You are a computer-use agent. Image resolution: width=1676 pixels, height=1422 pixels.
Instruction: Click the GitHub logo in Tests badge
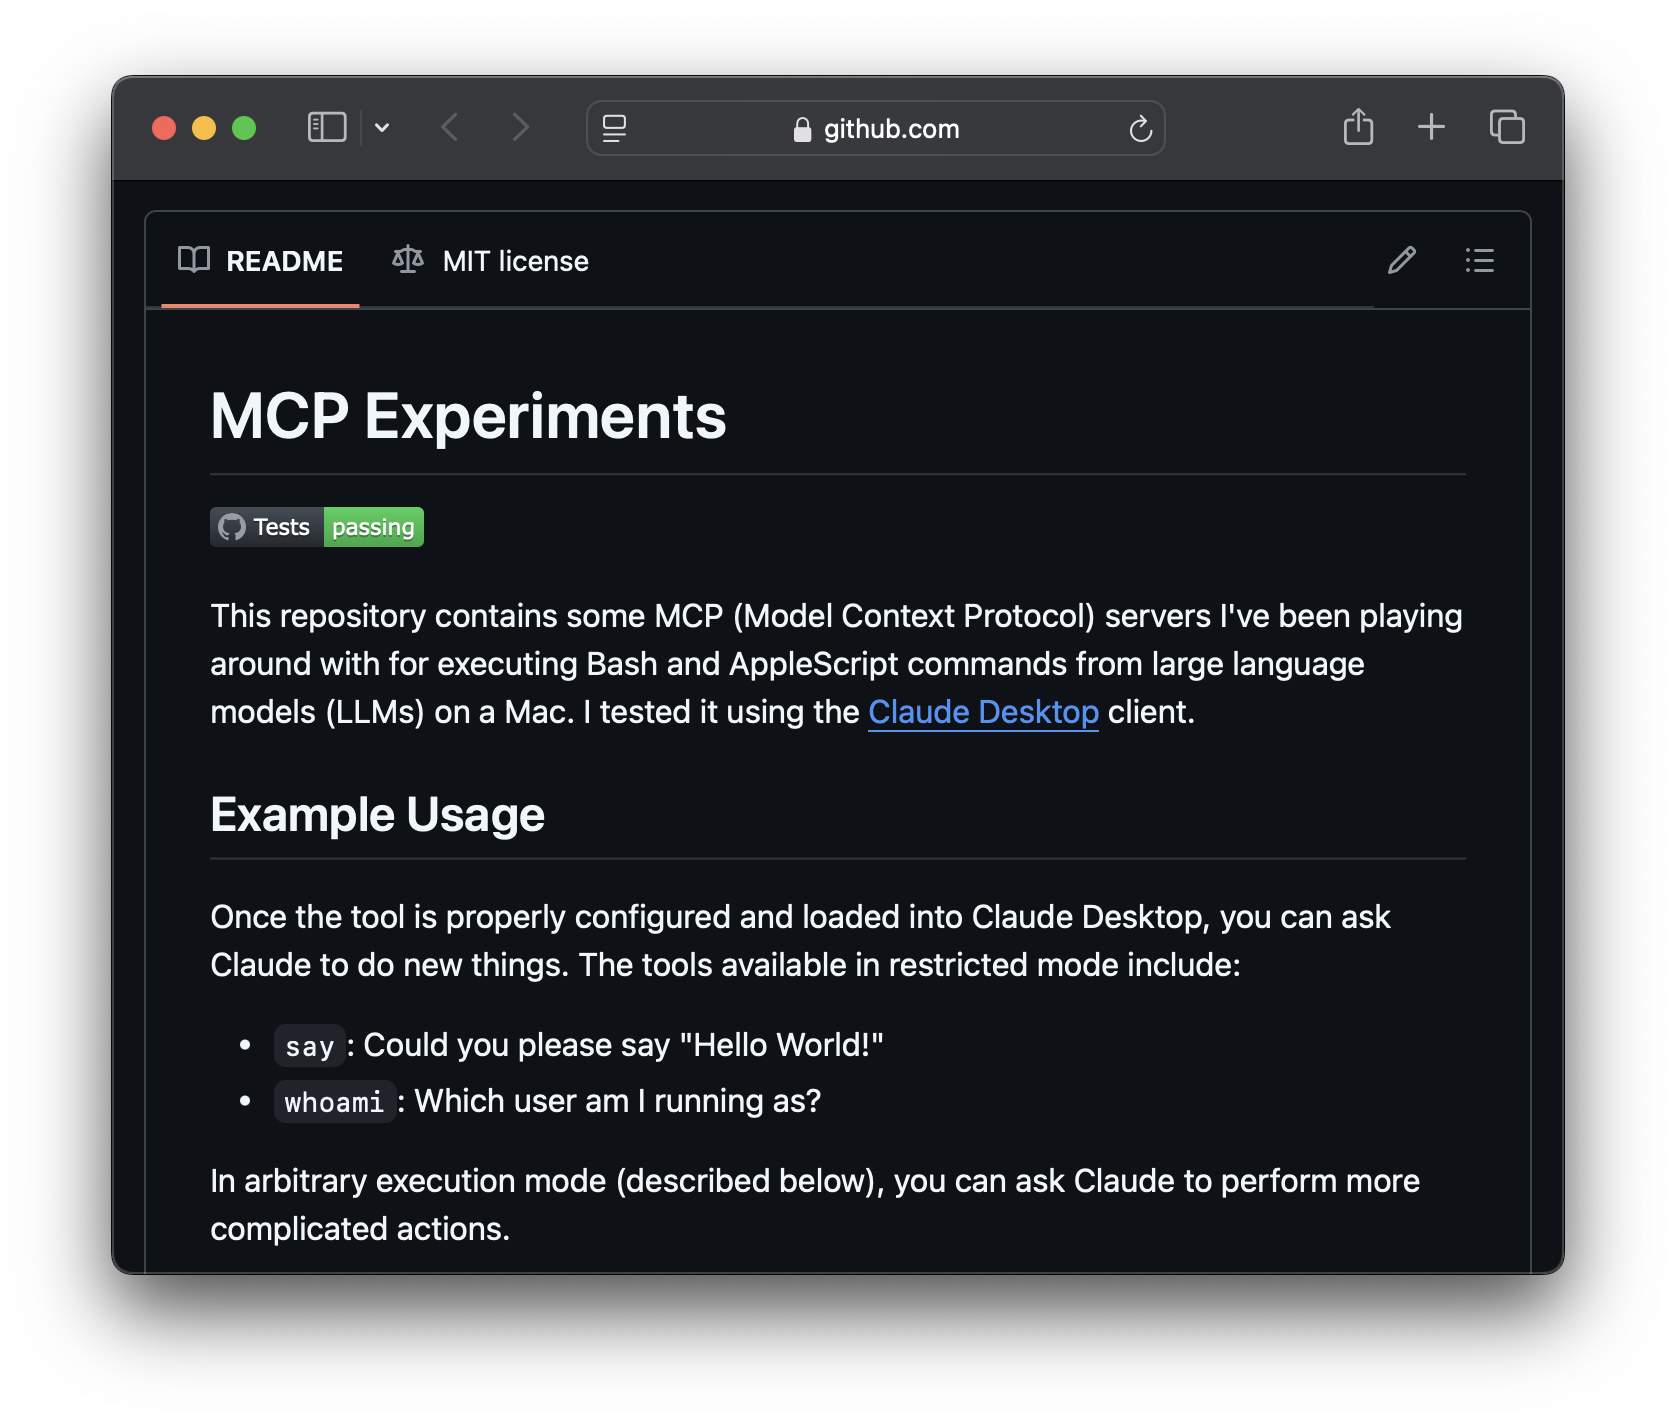[232, 527]
